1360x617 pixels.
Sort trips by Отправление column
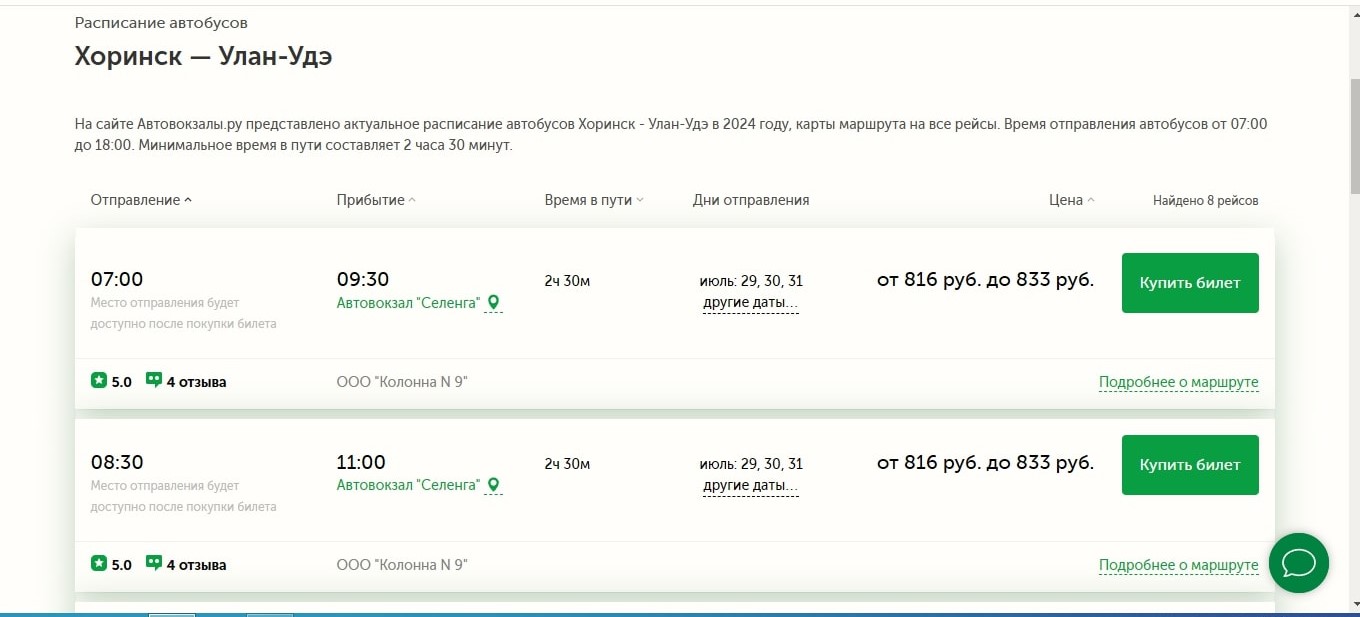[140, 200]
